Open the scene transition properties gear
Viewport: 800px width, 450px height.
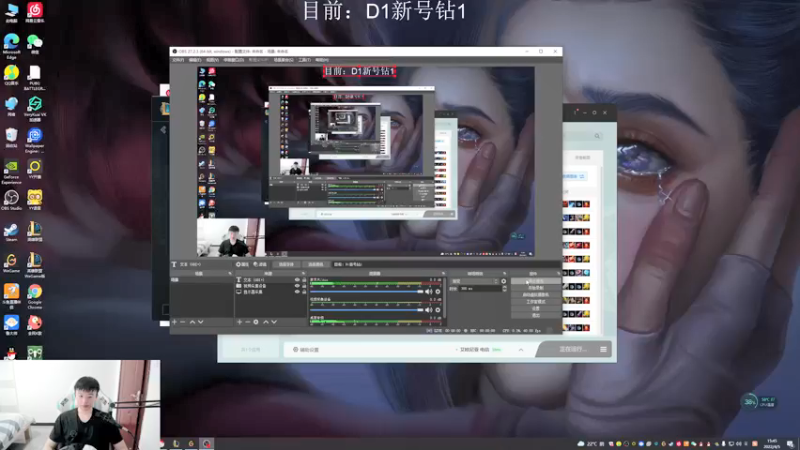(504, 281)
